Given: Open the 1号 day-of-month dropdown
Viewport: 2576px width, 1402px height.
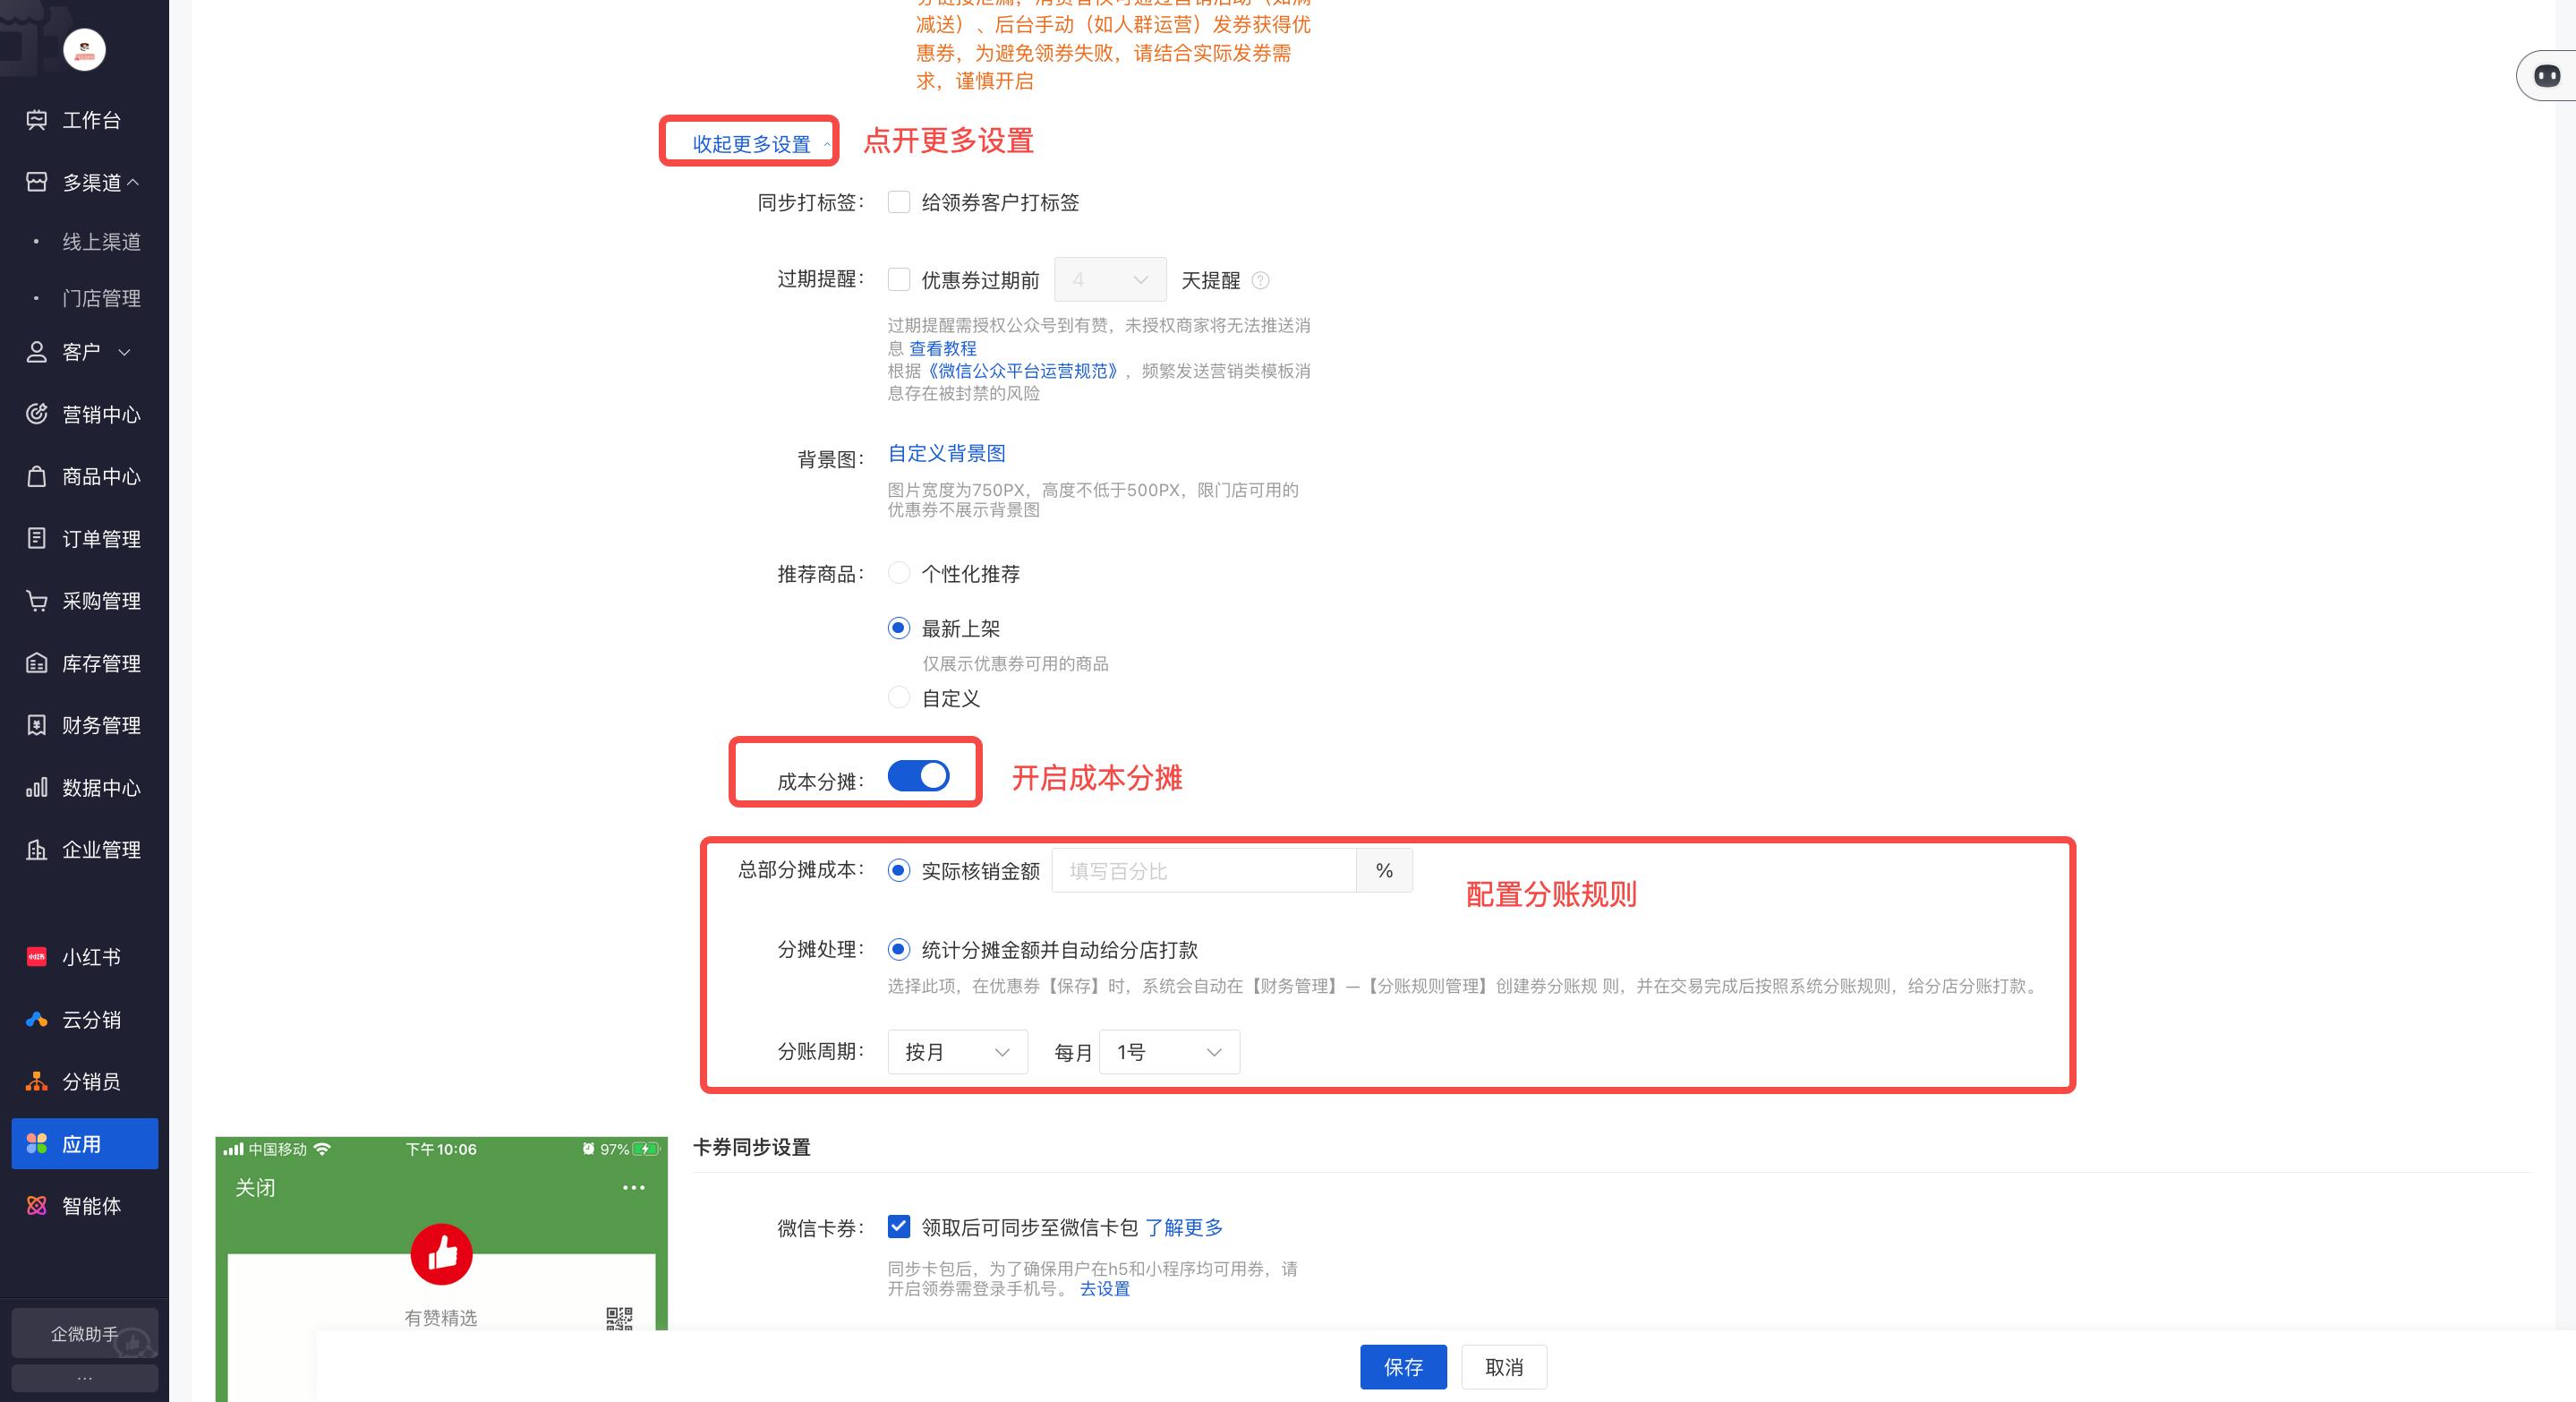Looking at the screenshot, I should (1169, 1052).
